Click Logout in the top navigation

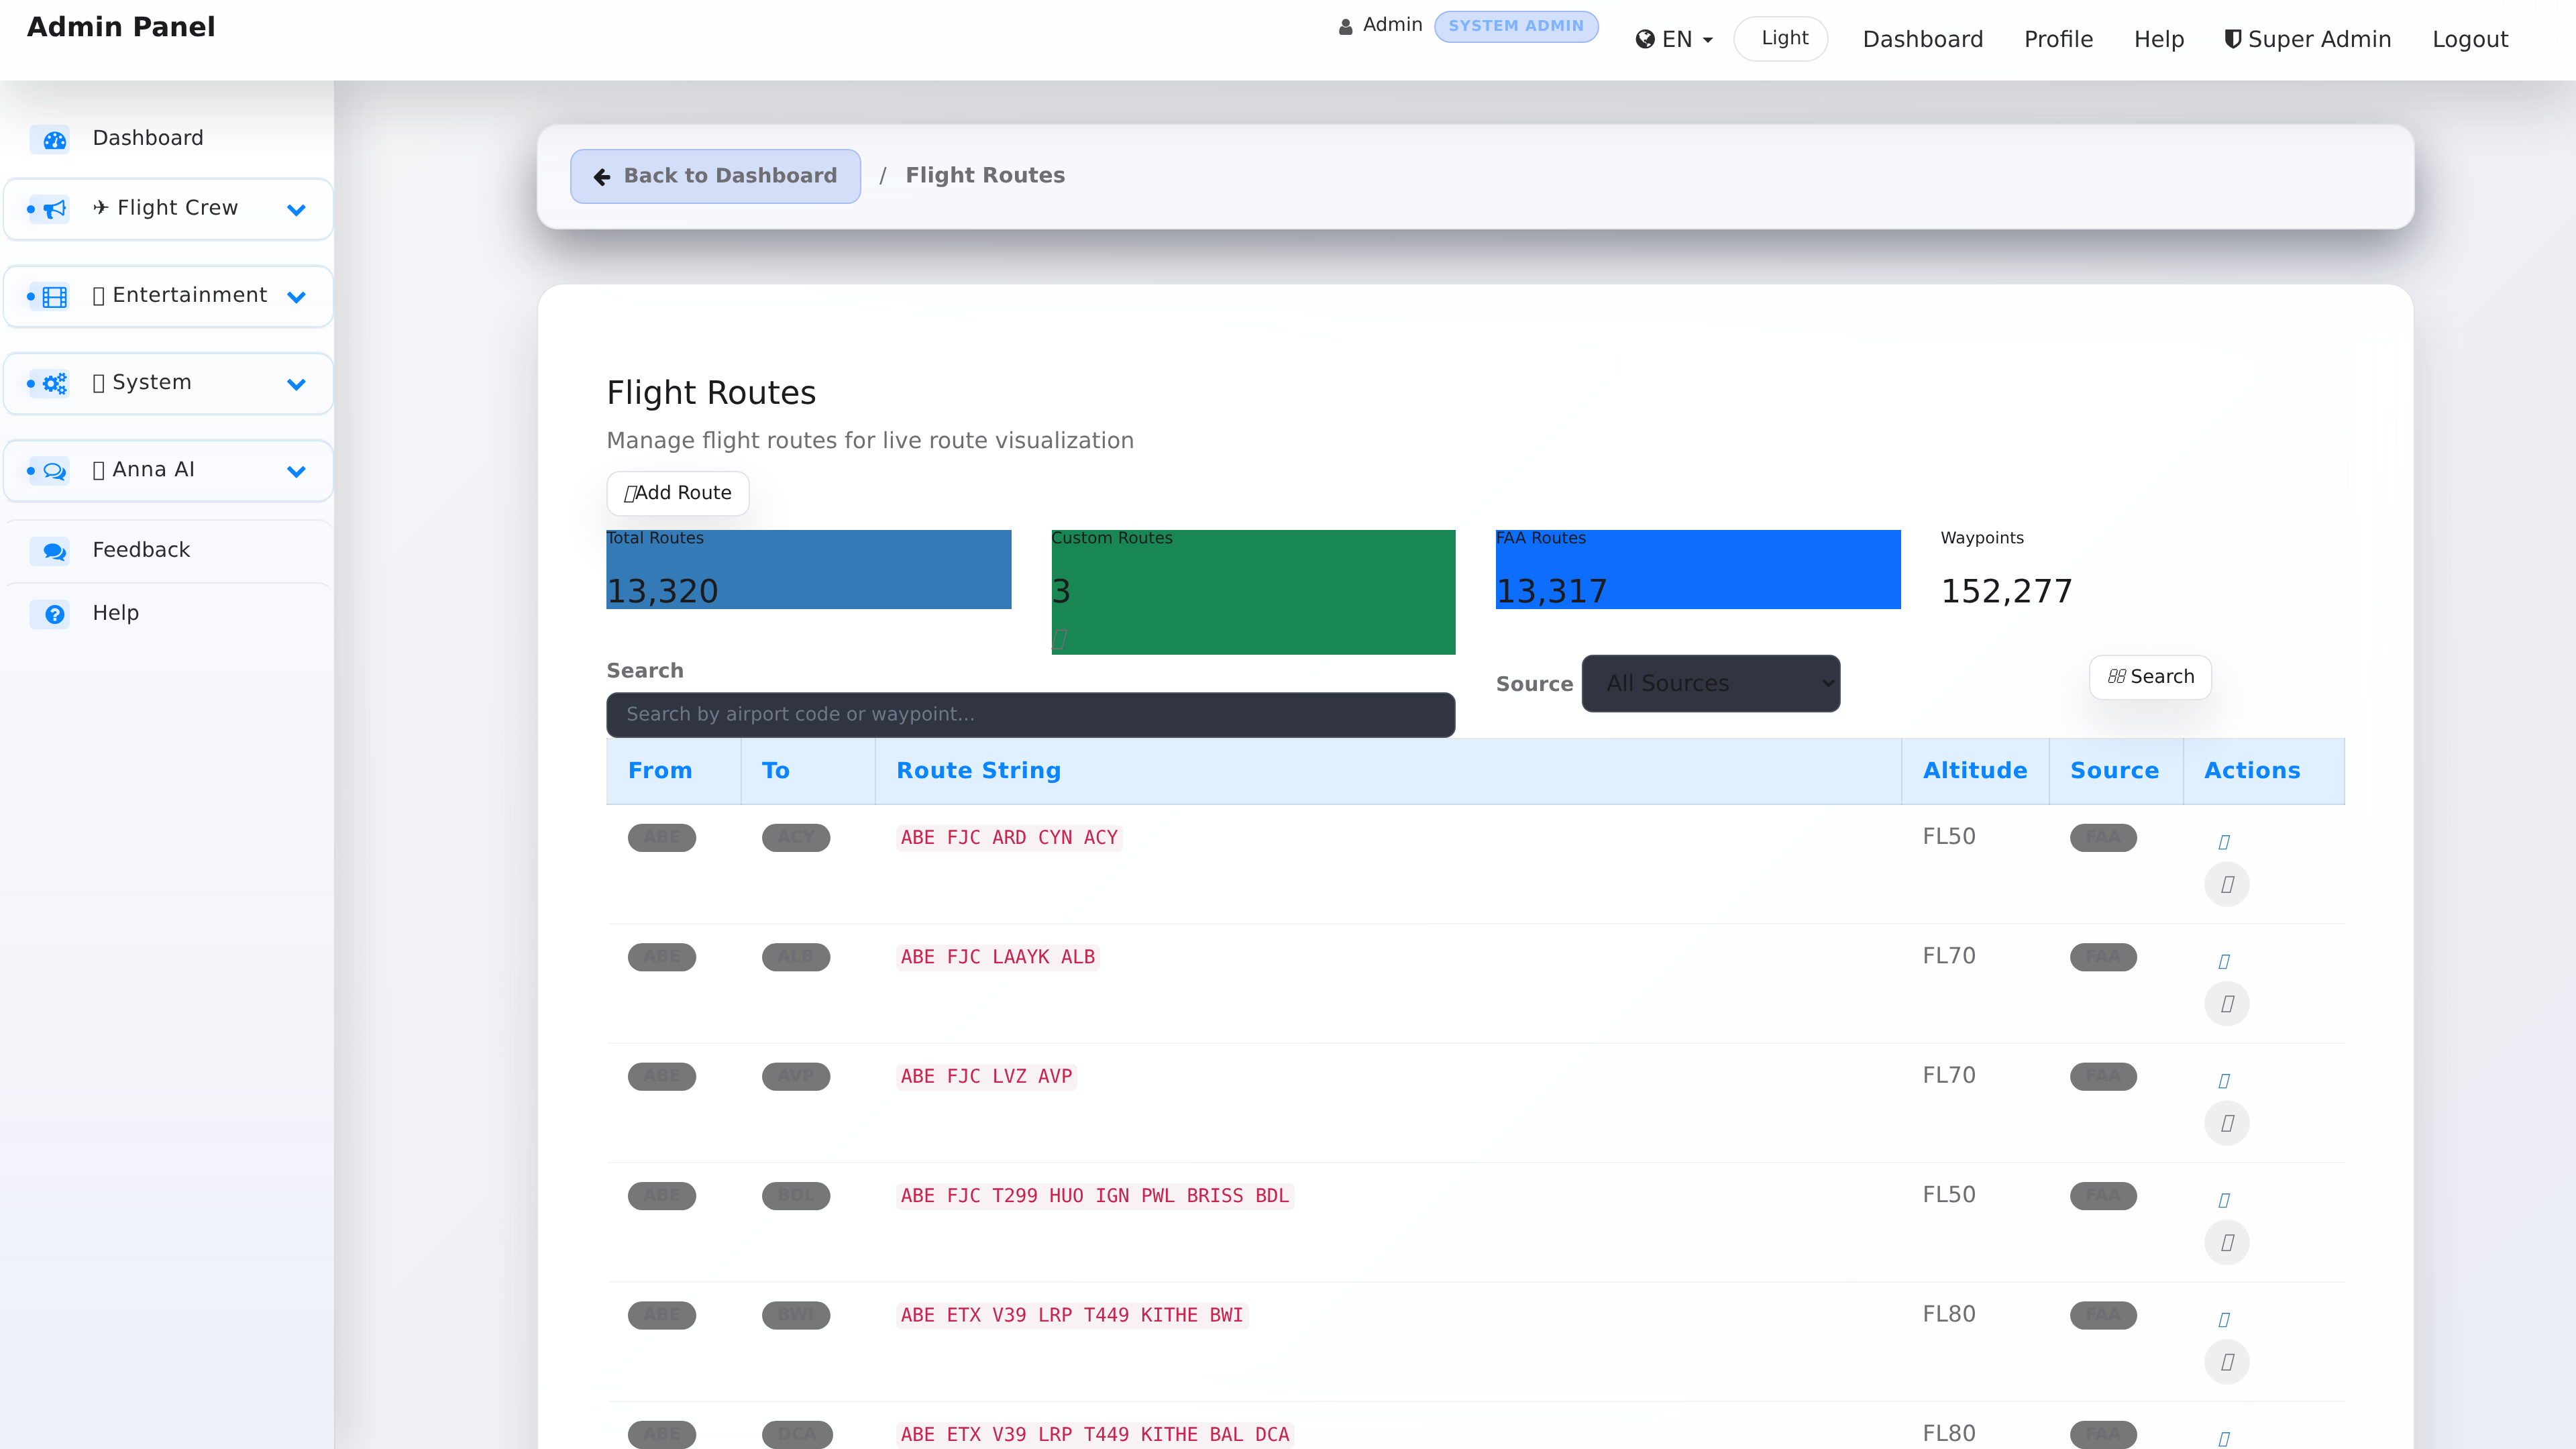click(2470, 39)
